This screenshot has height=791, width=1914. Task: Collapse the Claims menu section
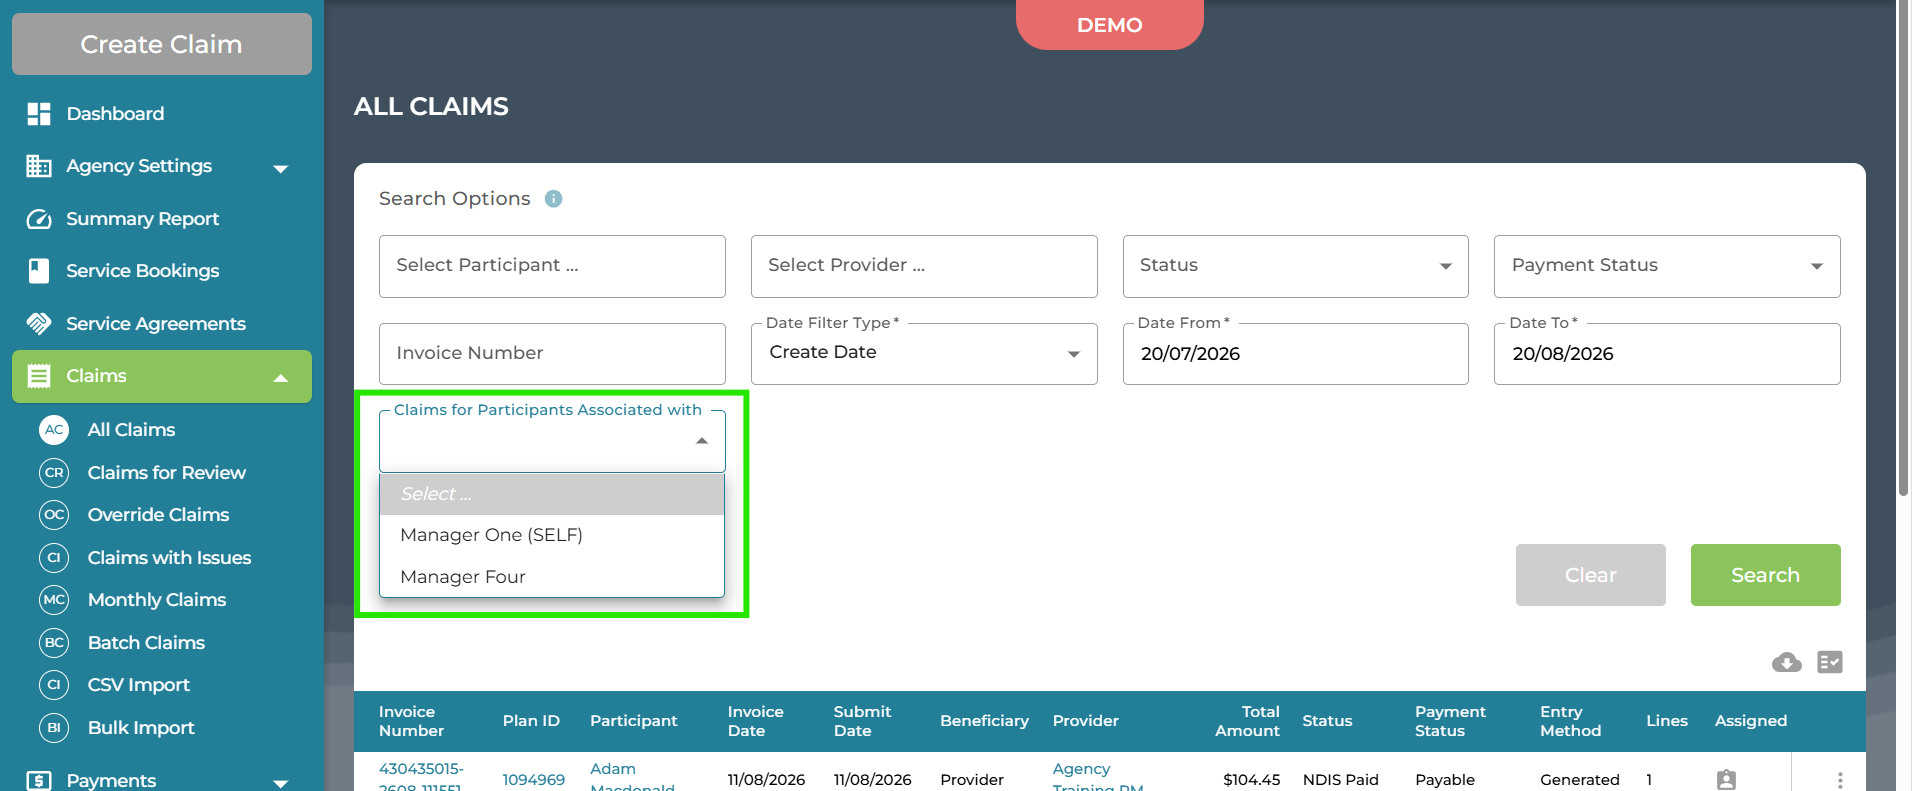281,378
